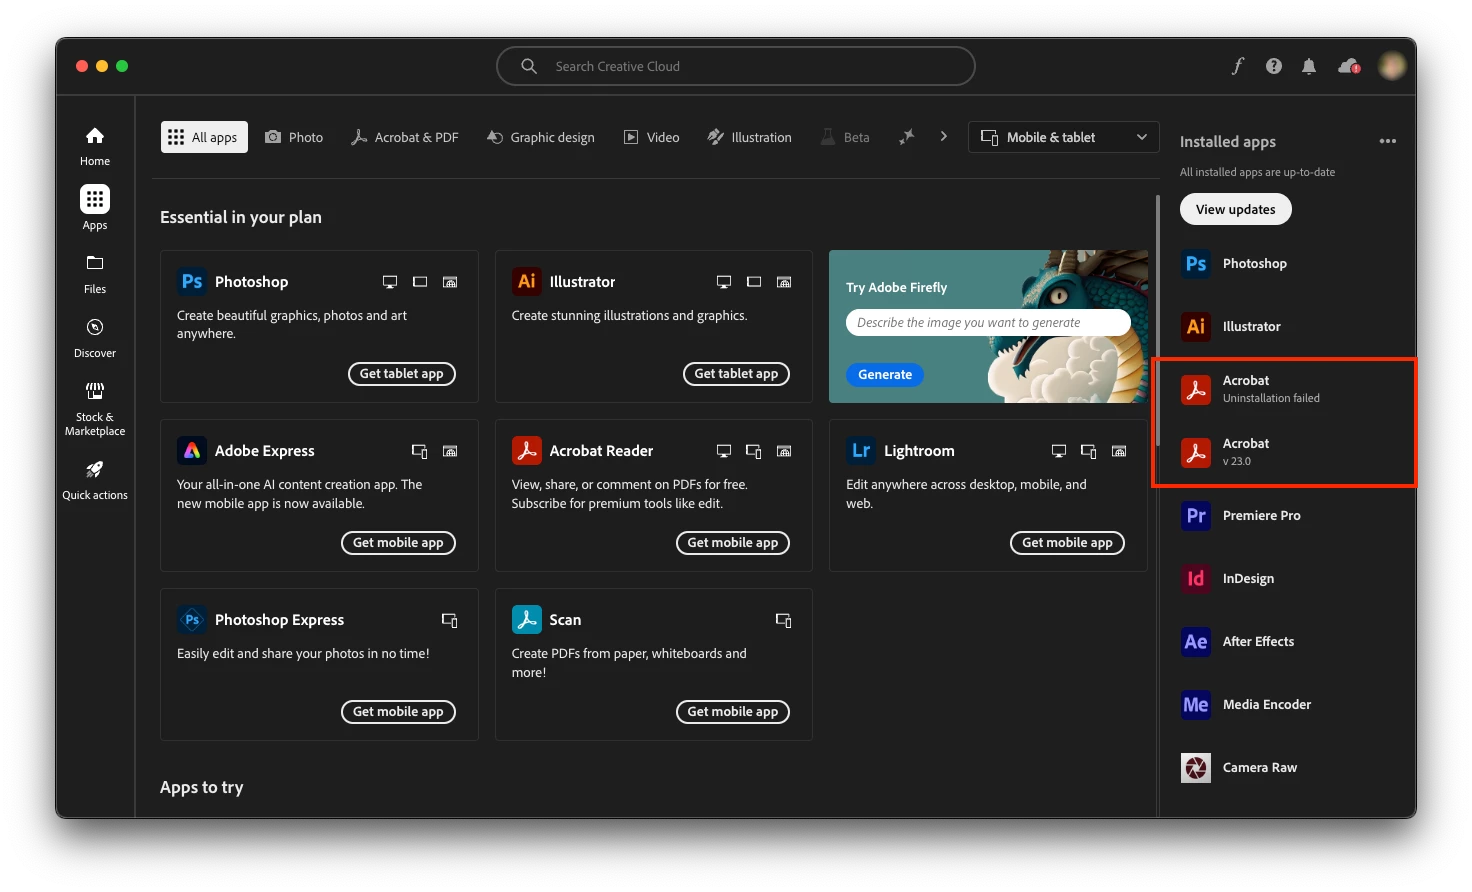Image resolution: width=1472 pixels, height=892 pixels.
Task: Open the Home section in sidebar
Action: point(95,146)
